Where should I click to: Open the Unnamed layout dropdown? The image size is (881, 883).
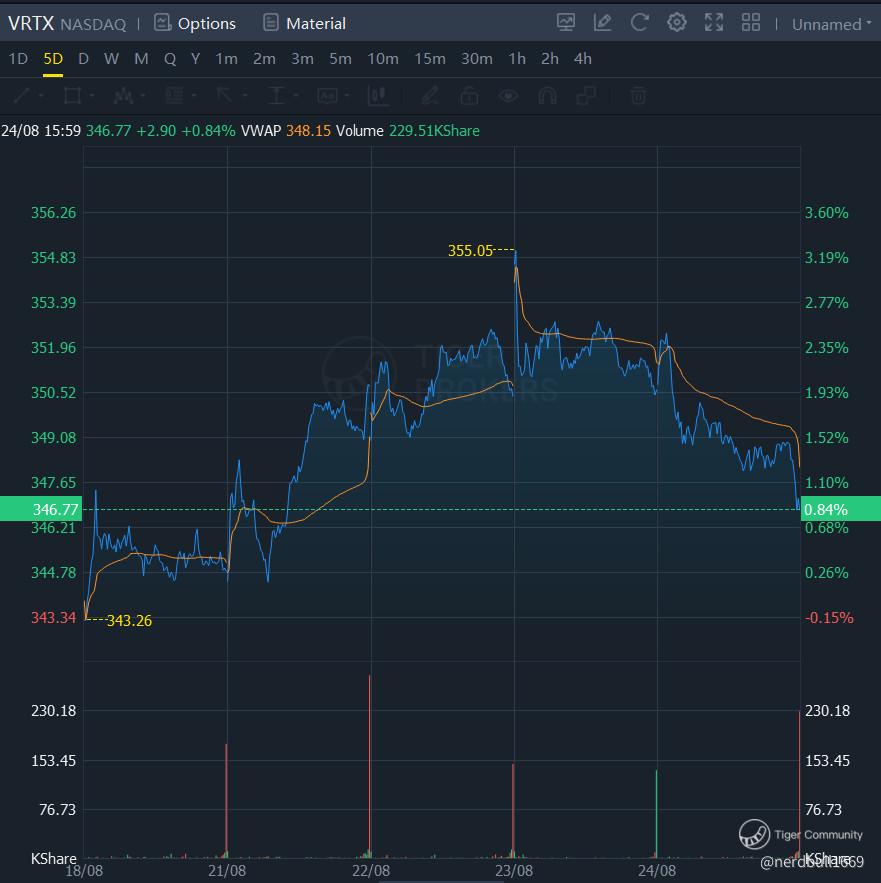coord(831,24)
